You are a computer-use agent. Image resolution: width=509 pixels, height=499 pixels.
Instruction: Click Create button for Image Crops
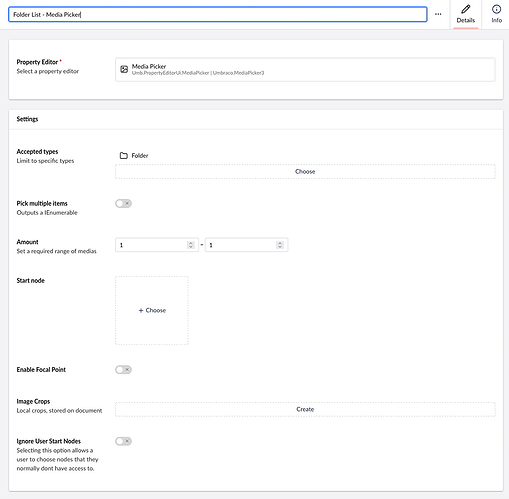point(305,409)
